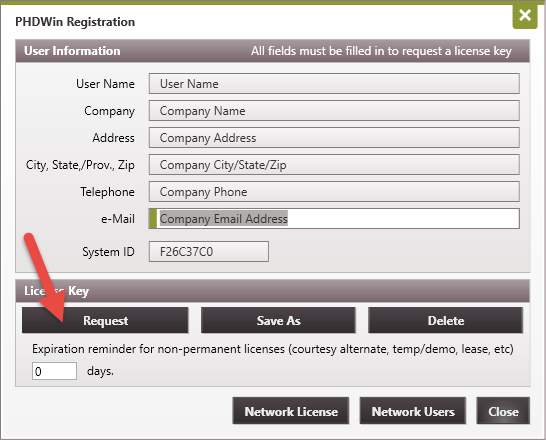Select the Company Address field
546x440 pixels.
(x=334, y=138)
